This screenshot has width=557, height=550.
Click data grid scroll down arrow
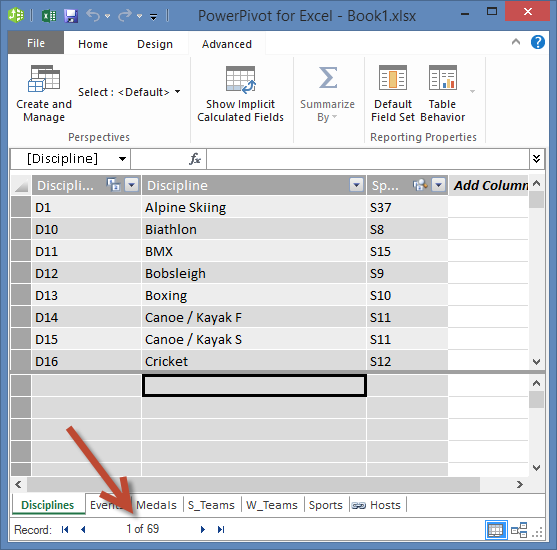coord(536,362)
